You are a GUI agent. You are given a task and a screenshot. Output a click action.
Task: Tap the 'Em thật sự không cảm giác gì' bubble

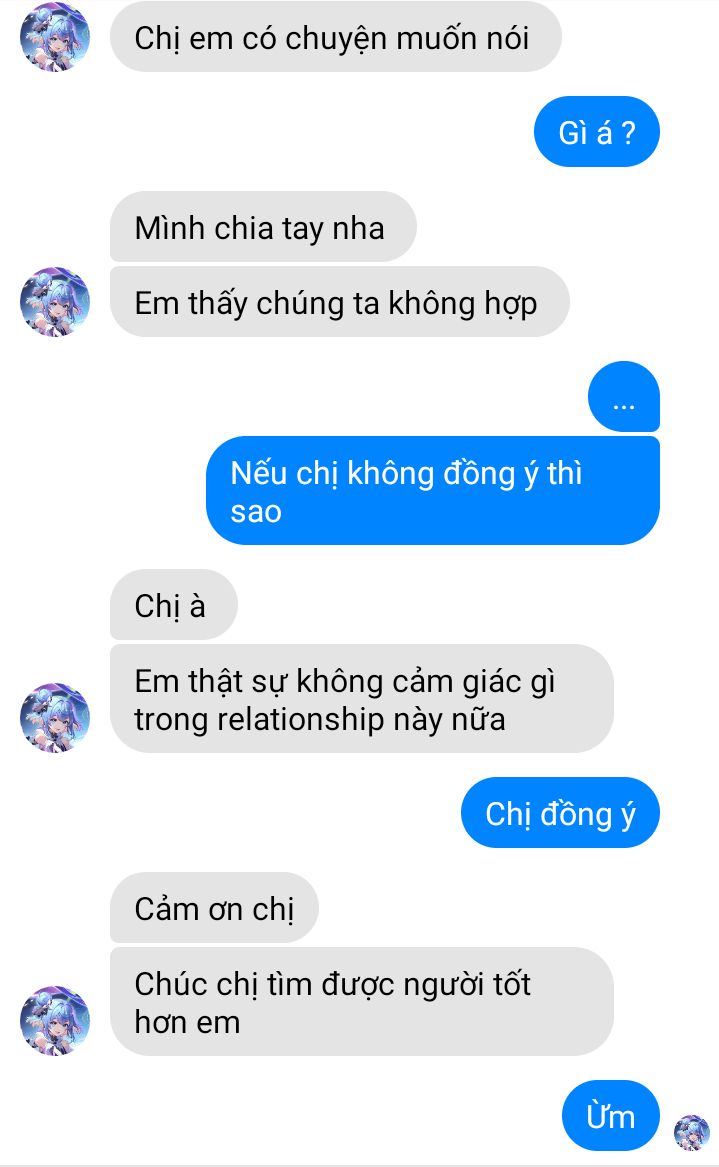[362, 698]
